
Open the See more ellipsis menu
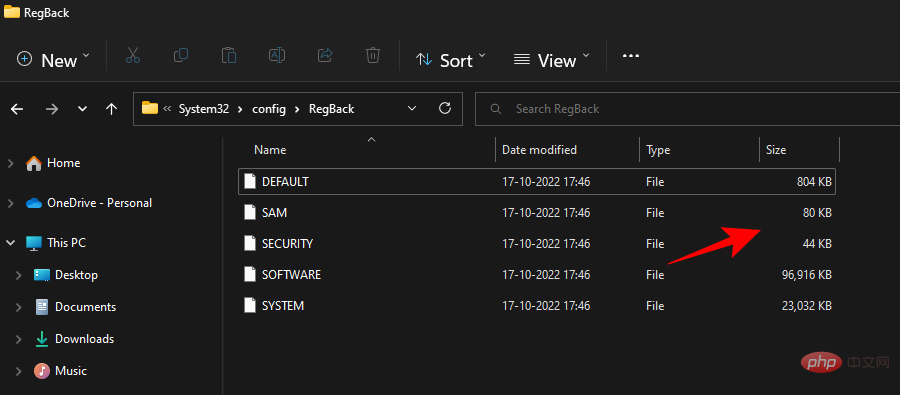631,56
